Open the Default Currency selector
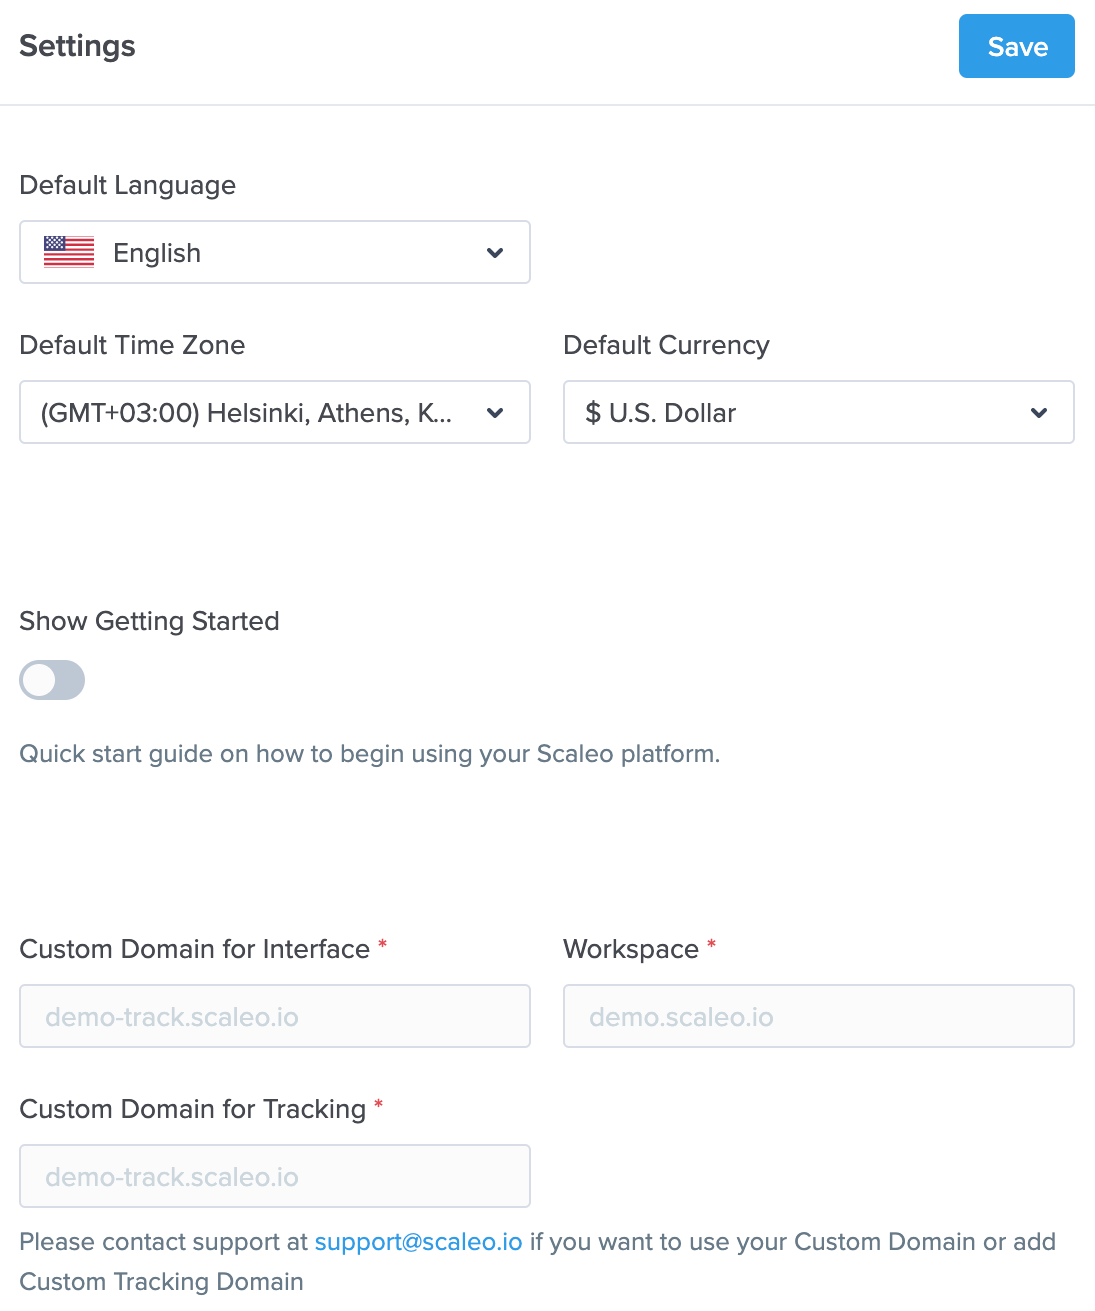 click(818, 412)
